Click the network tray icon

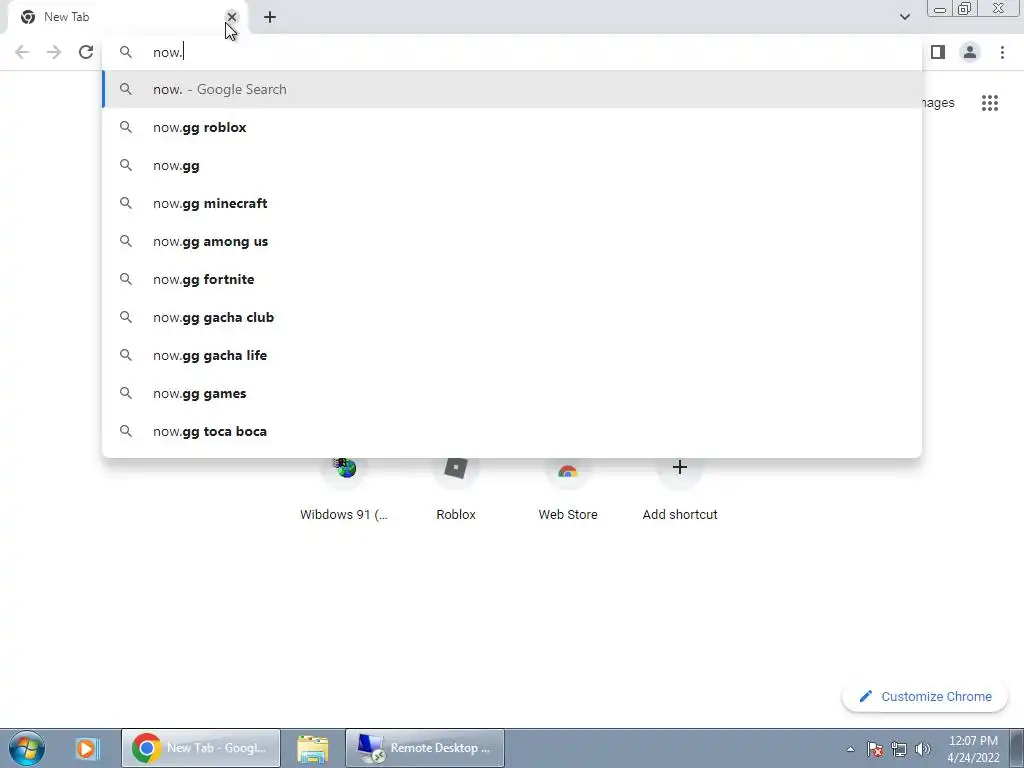(x=899, y=749)
